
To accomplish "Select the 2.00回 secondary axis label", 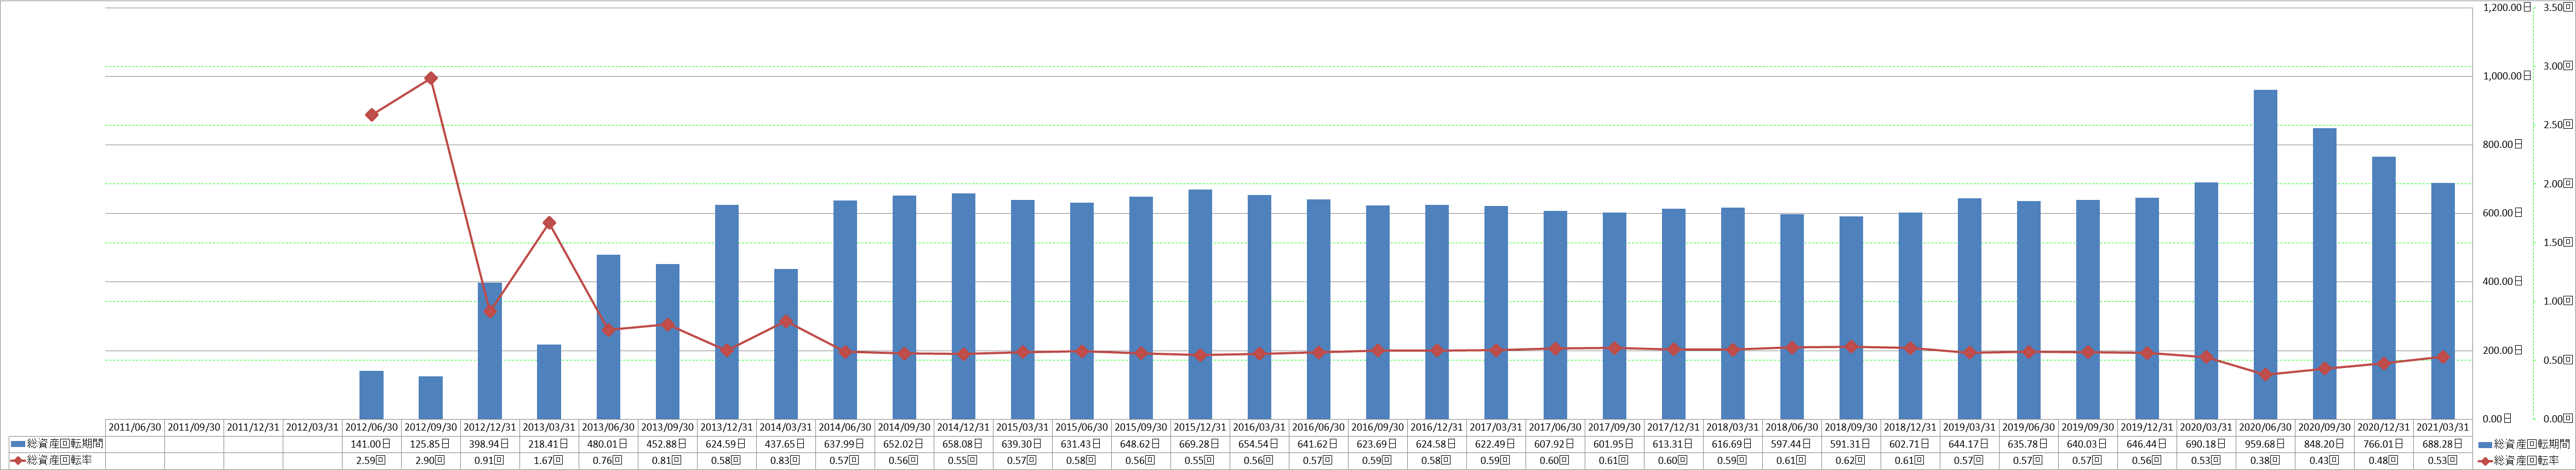I will [2559, 184].
